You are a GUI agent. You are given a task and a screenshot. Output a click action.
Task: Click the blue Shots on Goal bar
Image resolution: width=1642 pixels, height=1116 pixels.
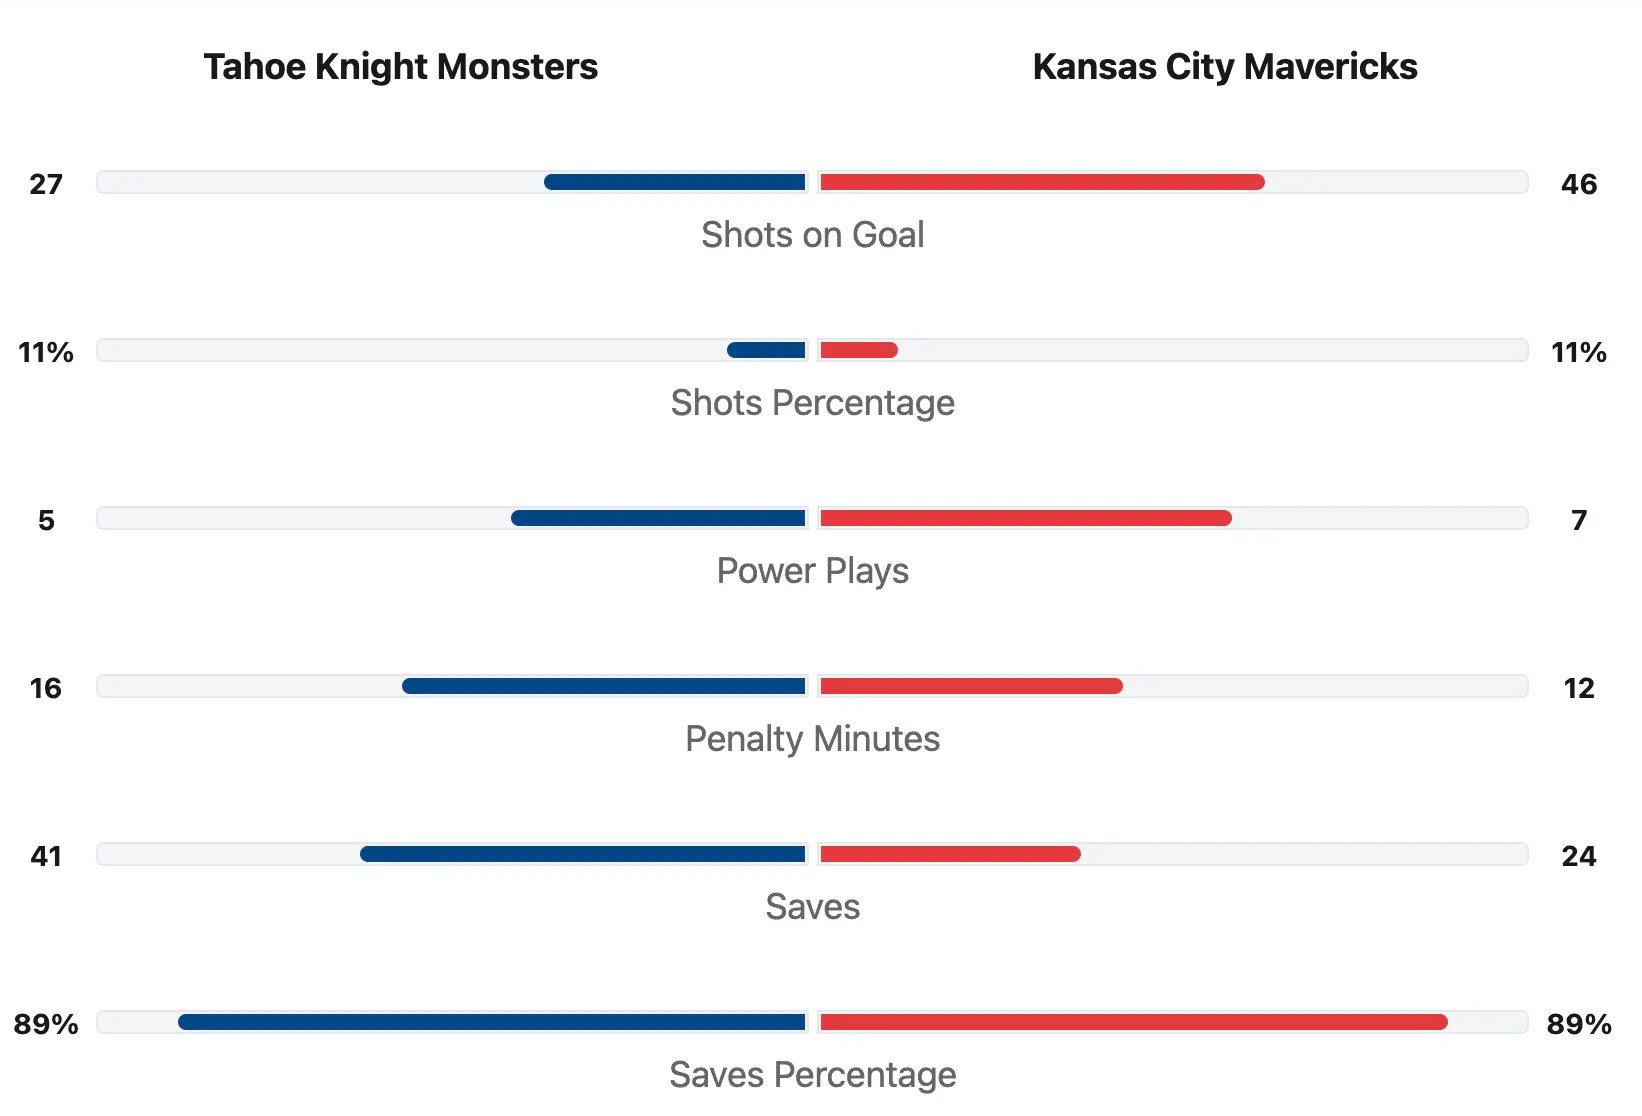675,182
